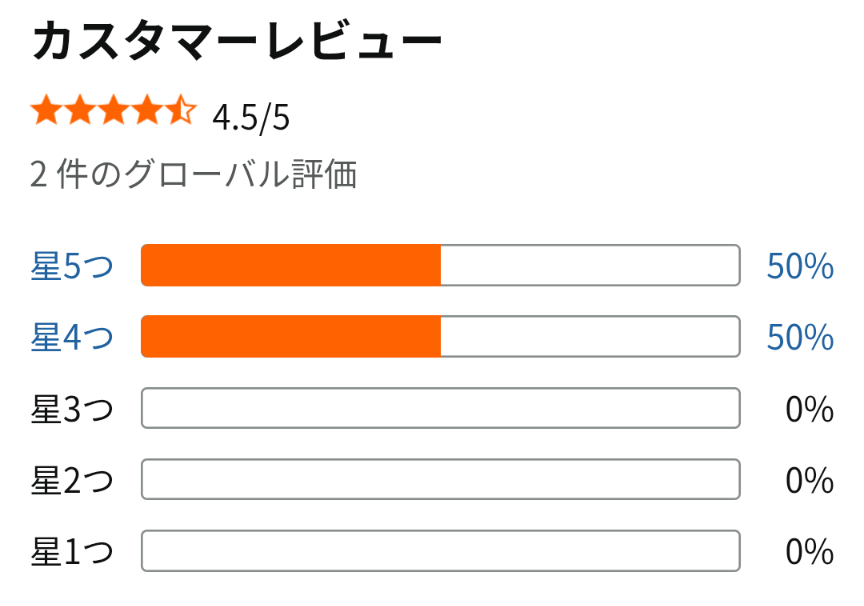Click the 星2つ label
This screenshot has height=606, width=864.
point(72,481)
